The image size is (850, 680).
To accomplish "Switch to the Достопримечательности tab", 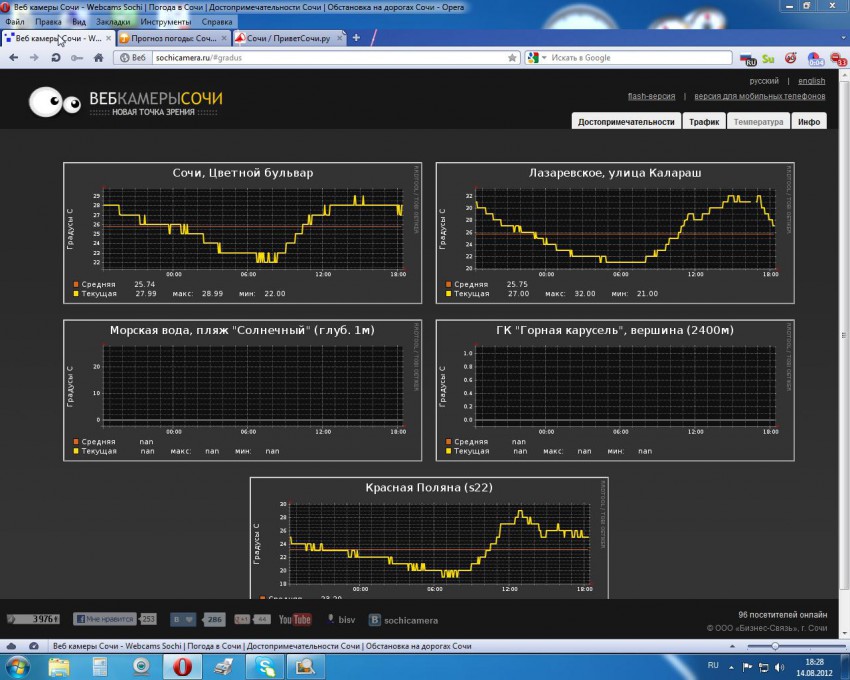I will tap(626, 121).
